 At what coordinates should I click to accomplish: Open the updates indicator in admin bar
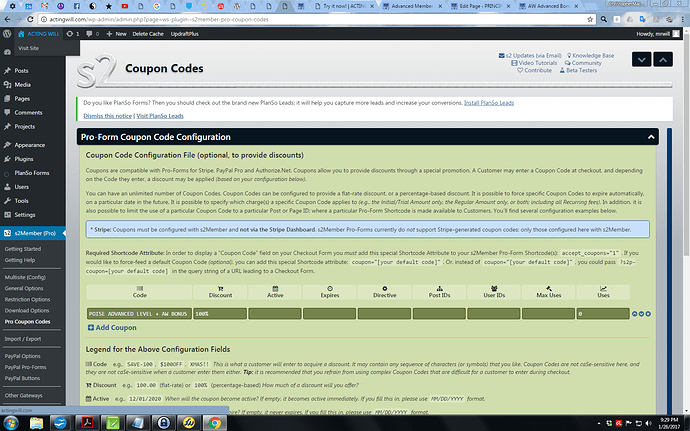point(73,34)
